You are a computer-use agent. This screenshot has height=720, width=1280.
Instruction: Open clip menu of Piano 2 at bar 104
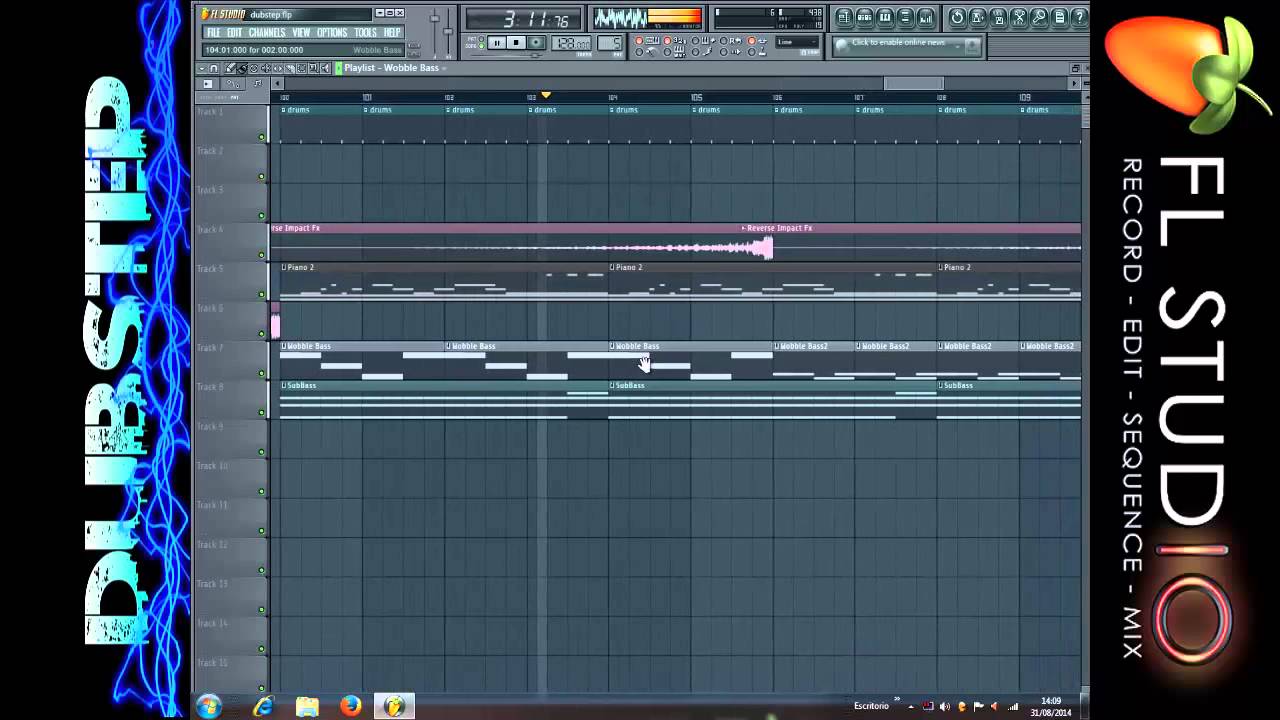[x=612, y=267]
